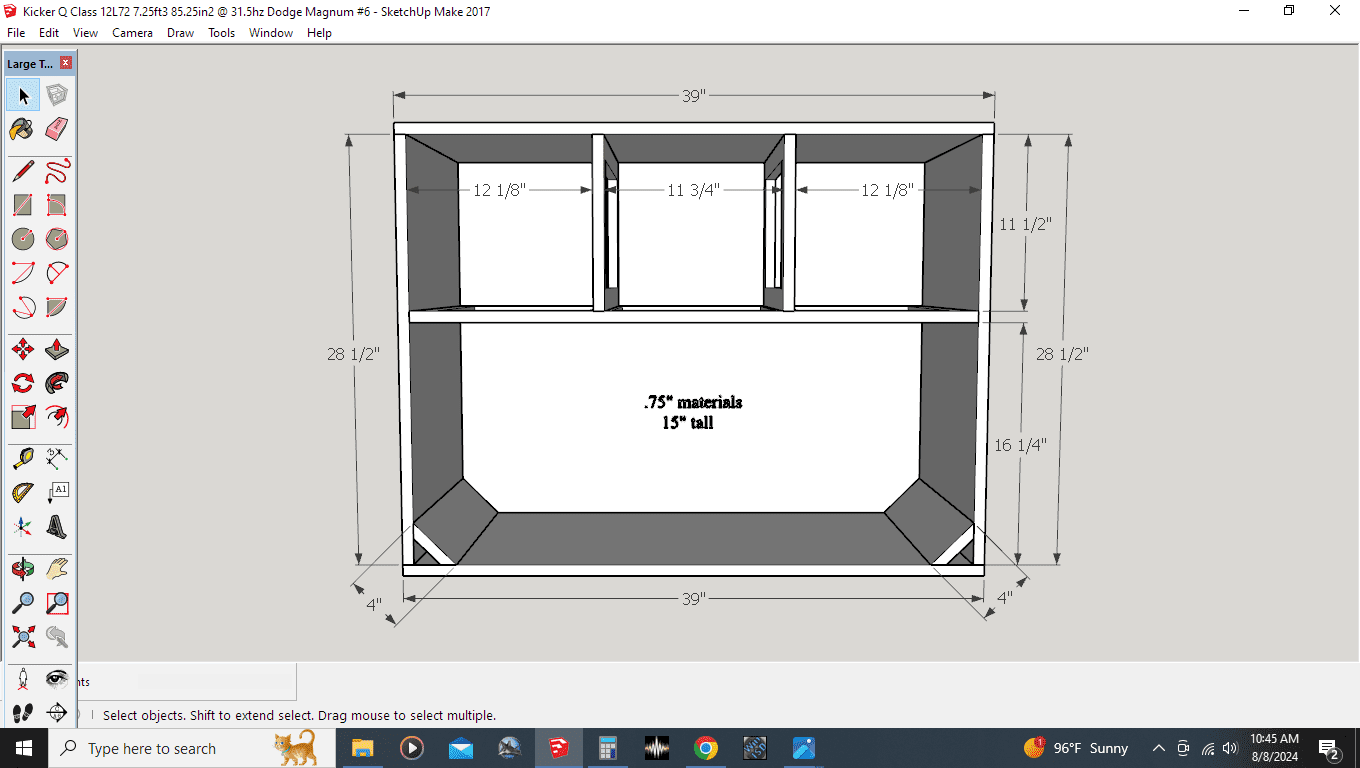Select the Position Camera tool

23,679
